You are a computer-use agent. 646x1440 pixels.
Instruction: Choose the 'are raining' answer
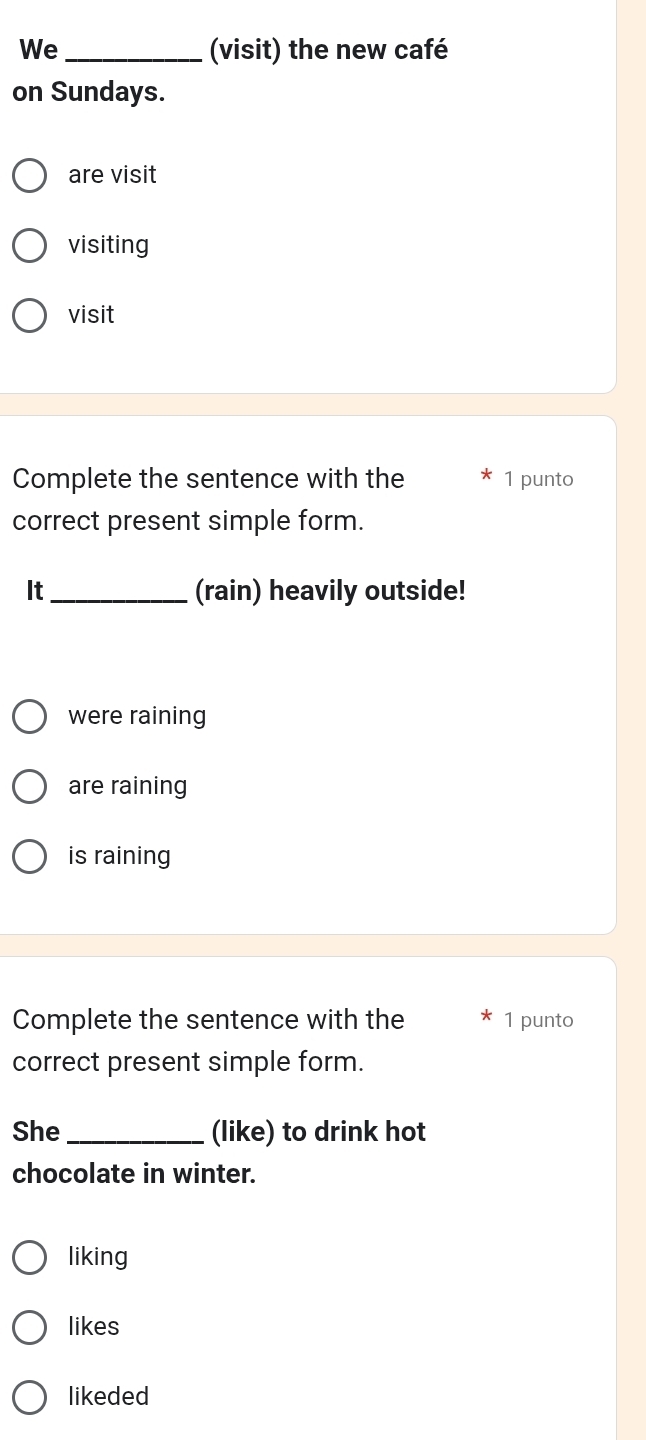point(30,786)
